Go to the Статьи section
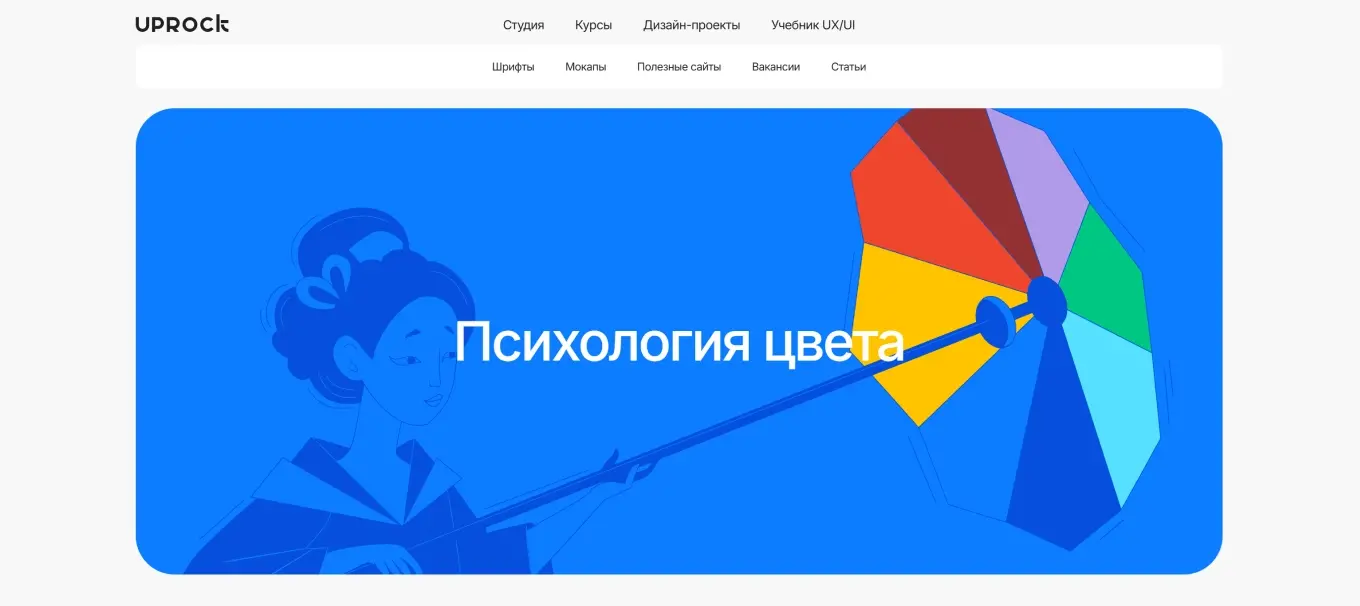The image size is (1360, 606). tap(848, 67)
